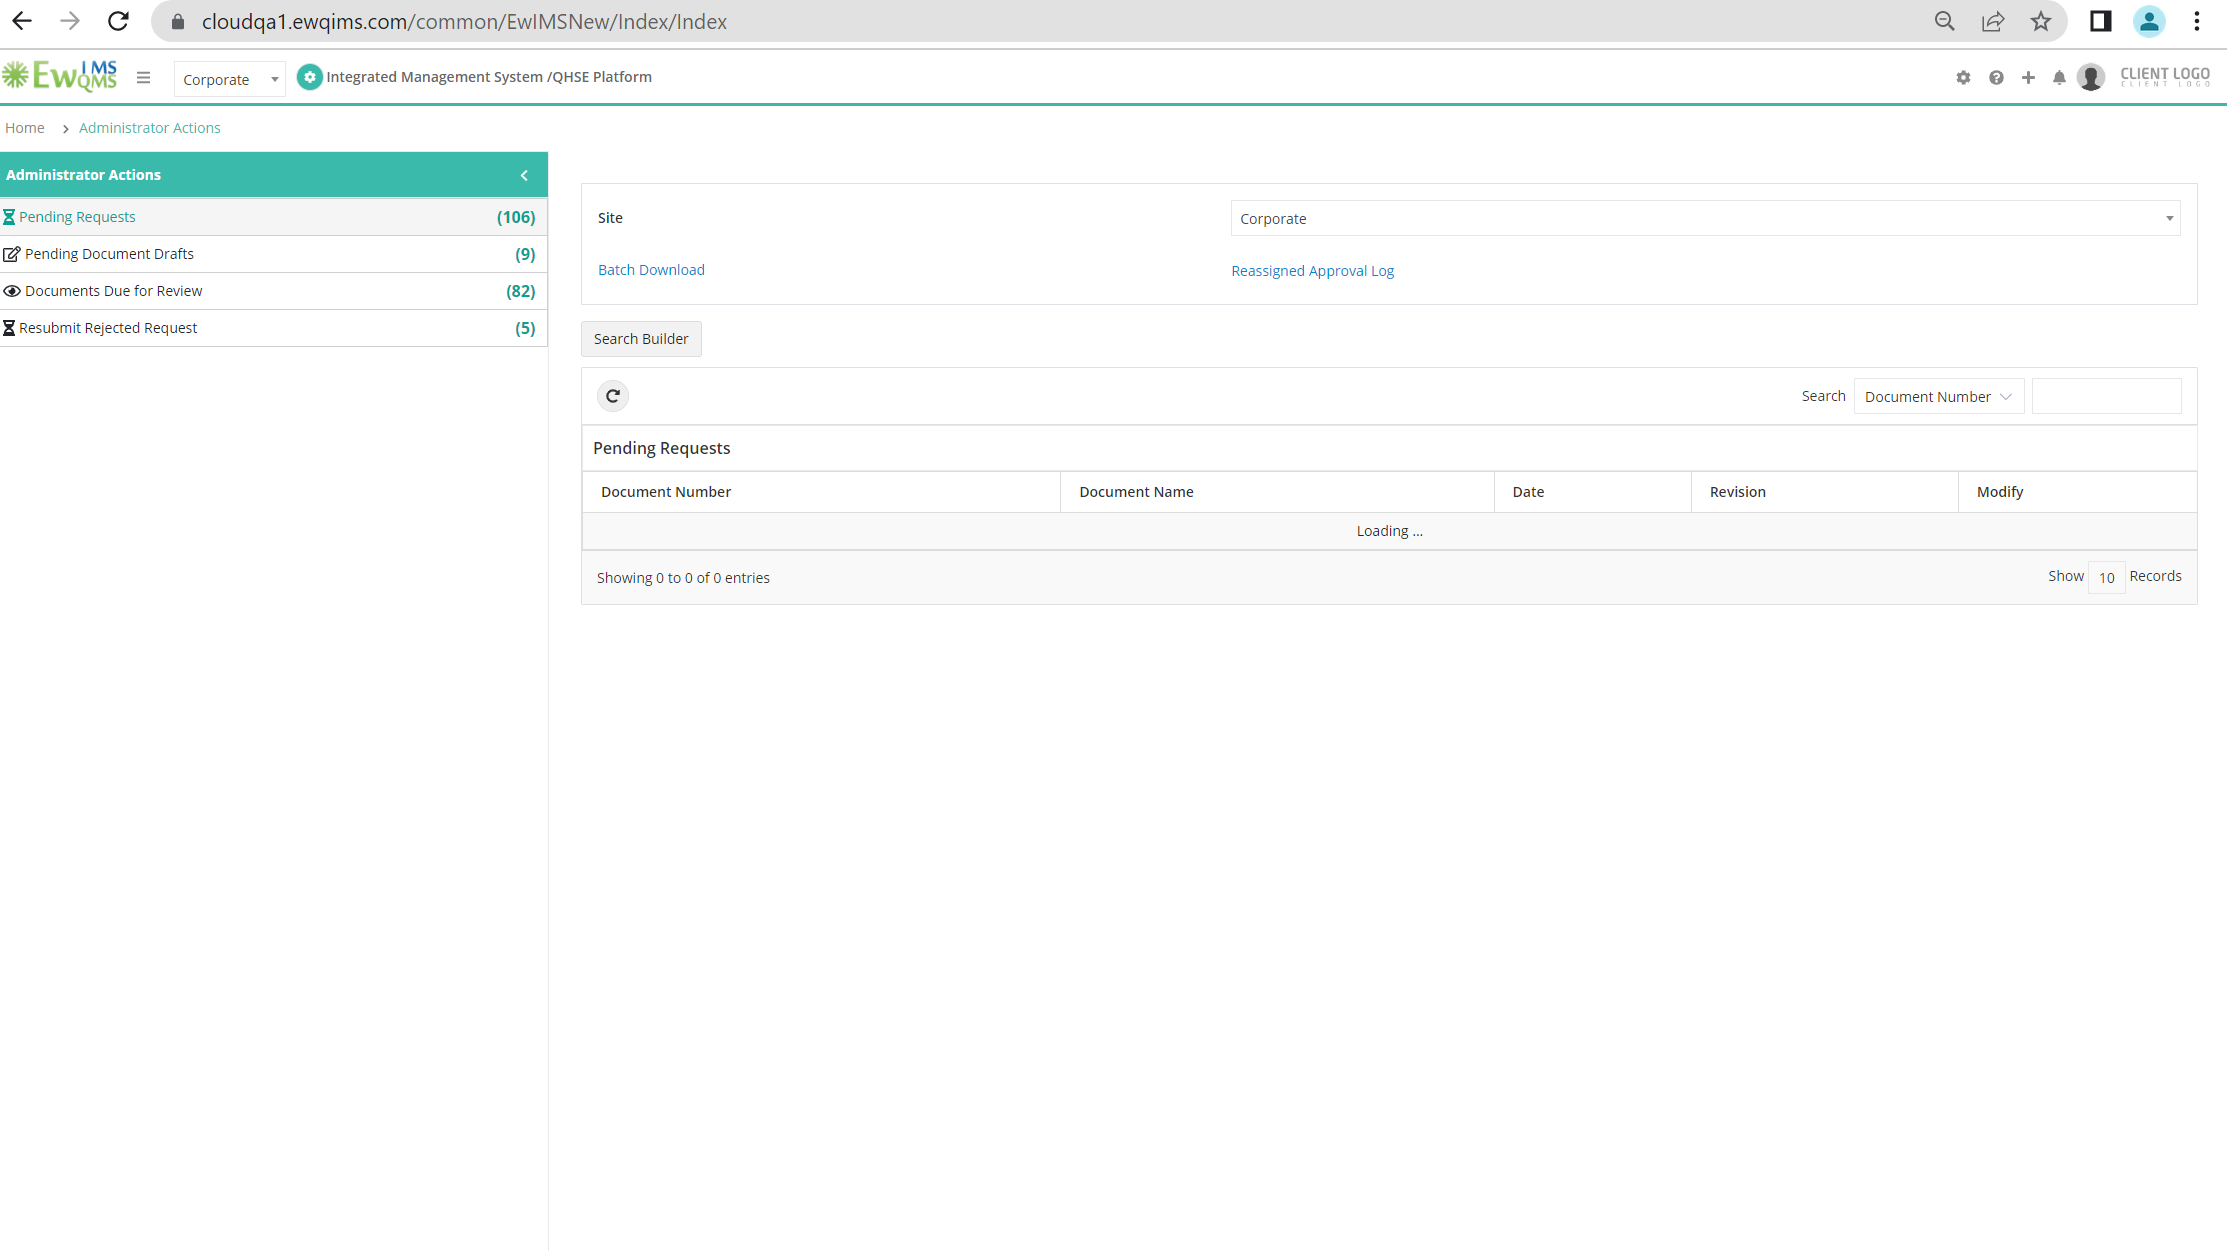Open the browser side panel icon
Screen dimensions: 2227x1251
tap(2100, 21)
